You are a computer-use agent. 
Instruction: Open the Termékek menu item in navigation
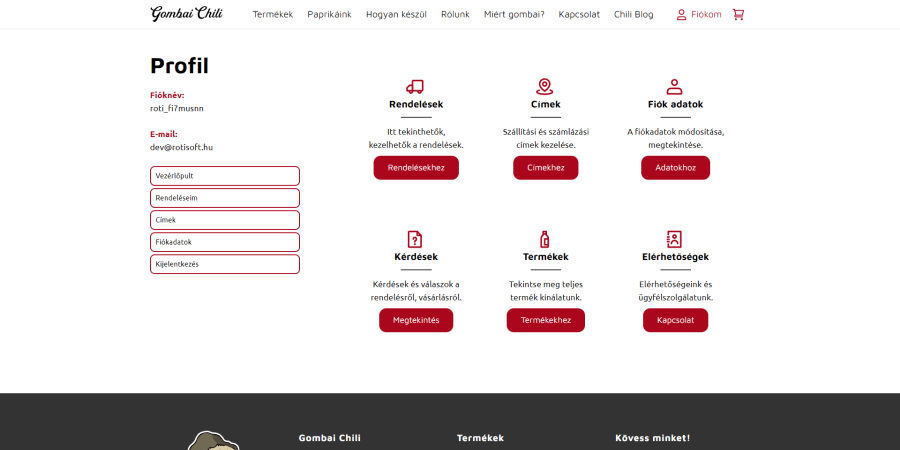click(x=273, y=15)
